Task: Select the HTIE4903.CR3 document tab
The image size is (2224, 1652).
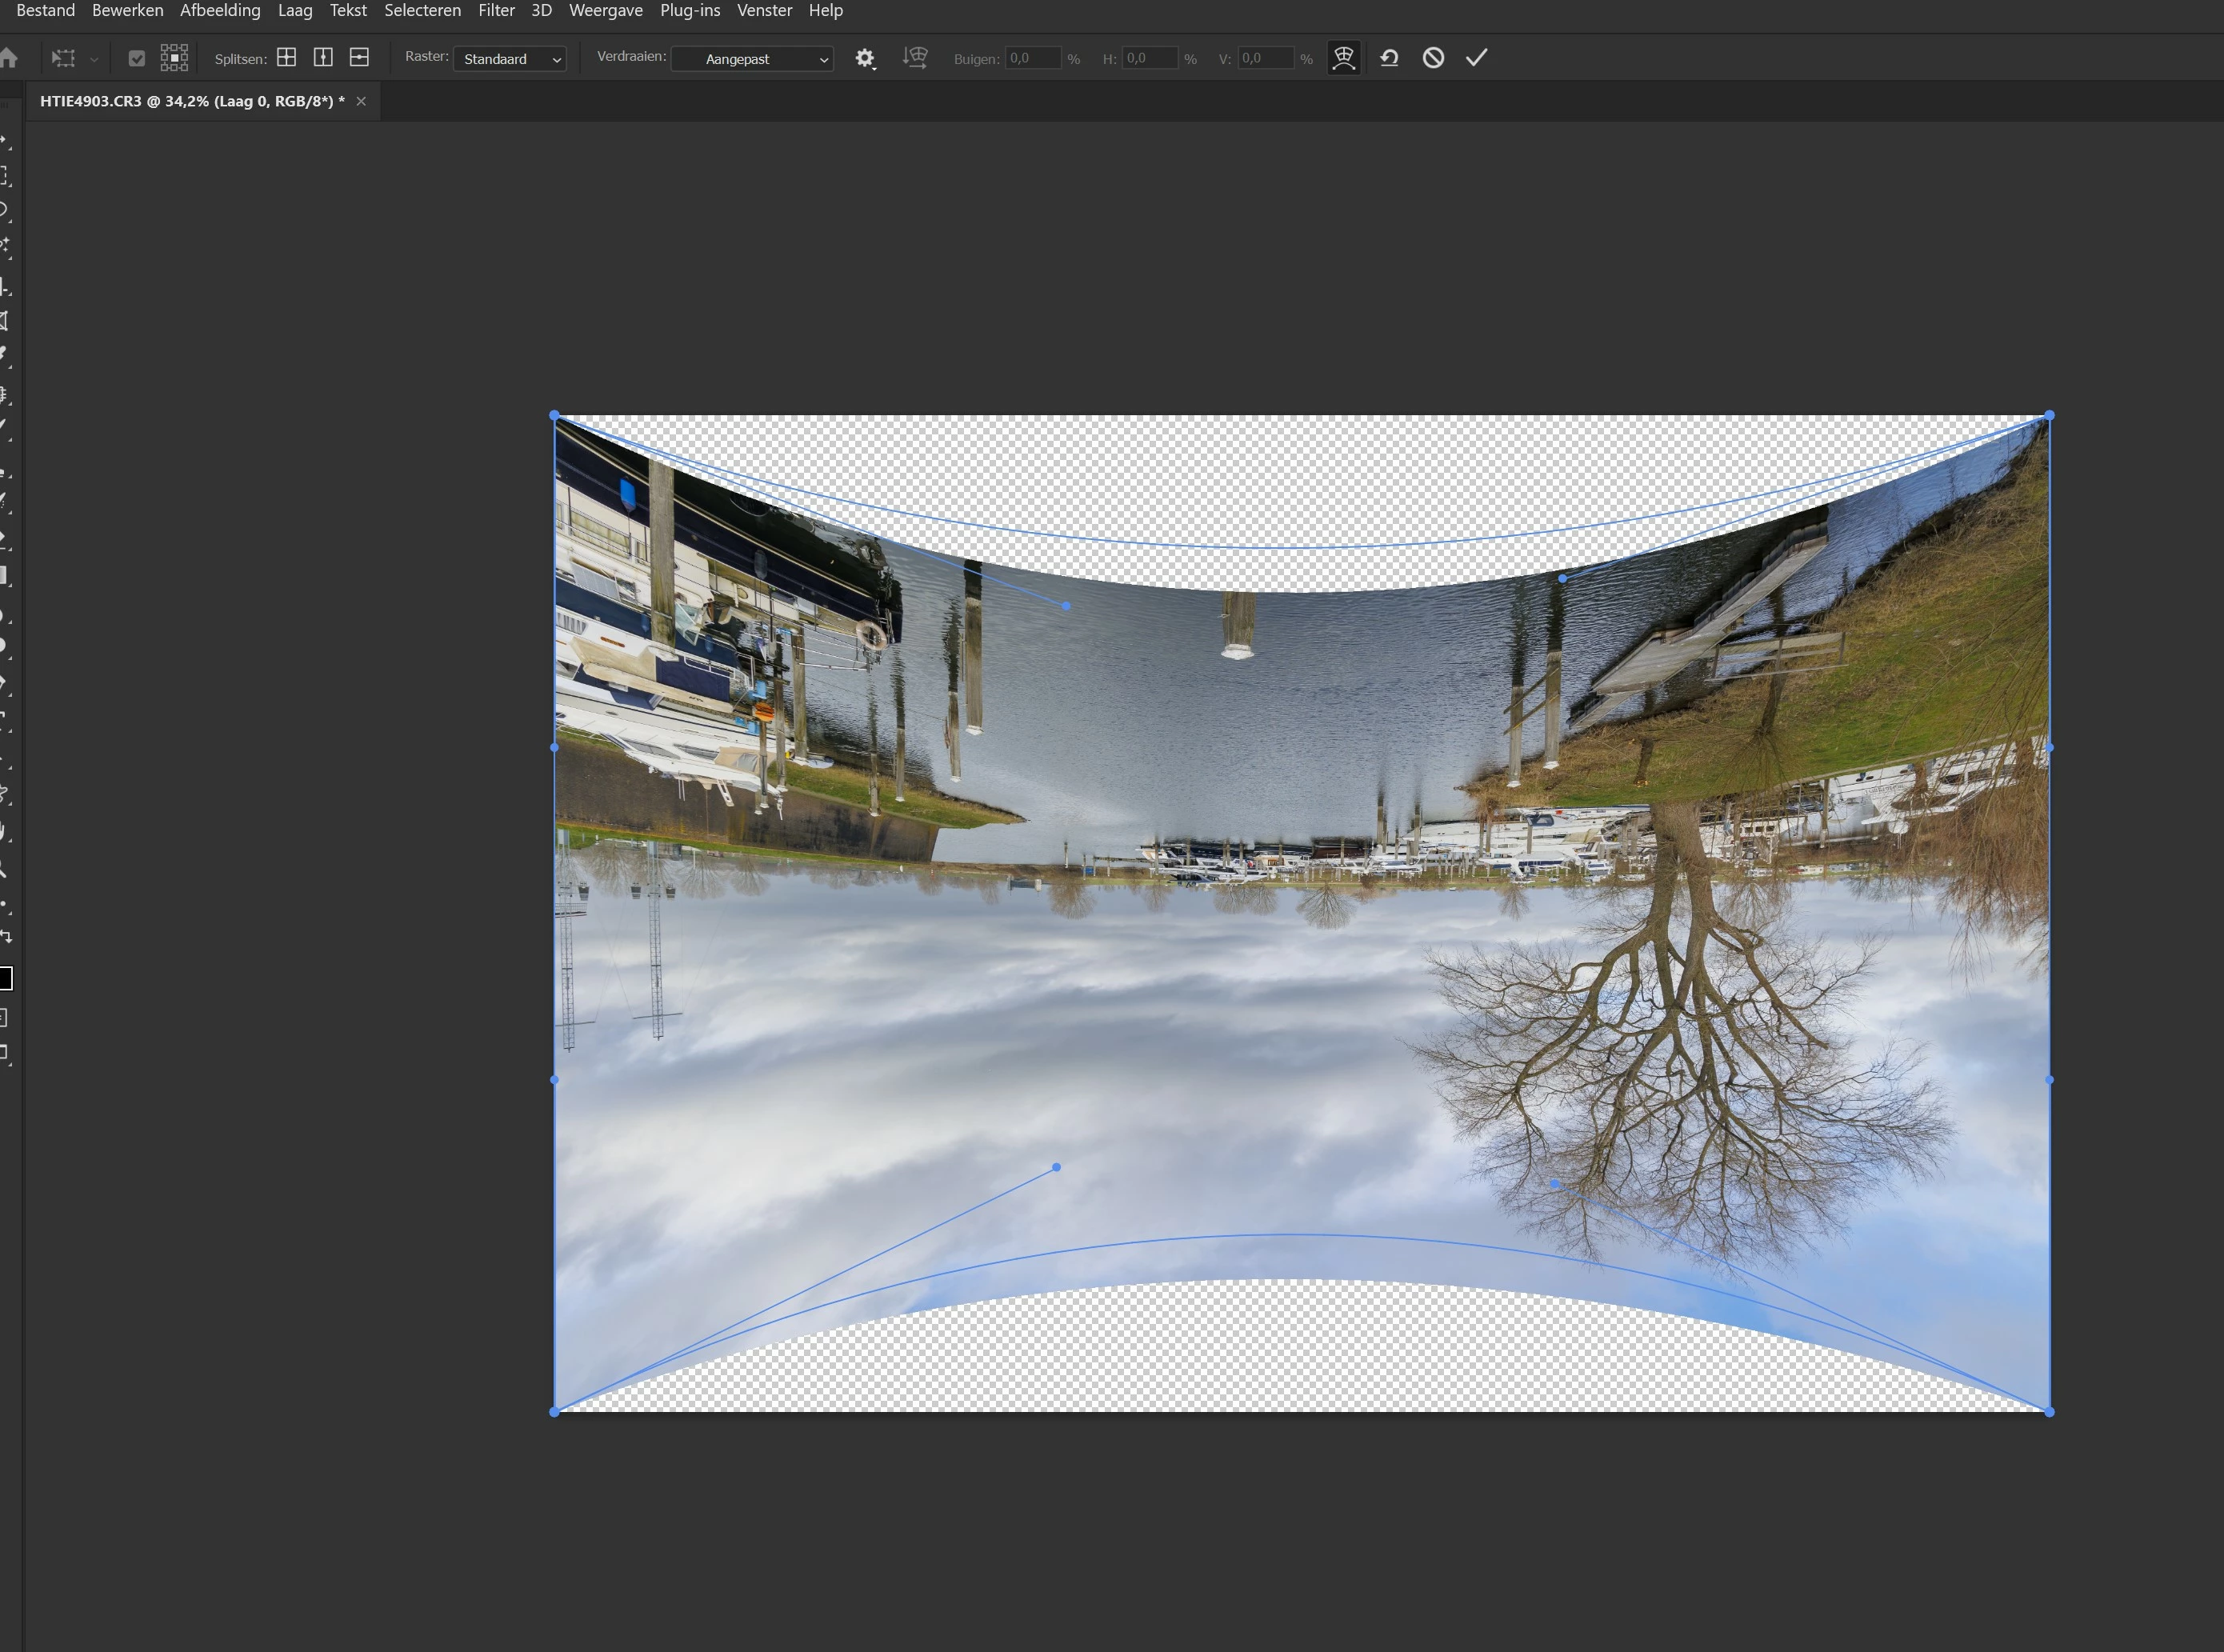Action: (x=192, y=101)
